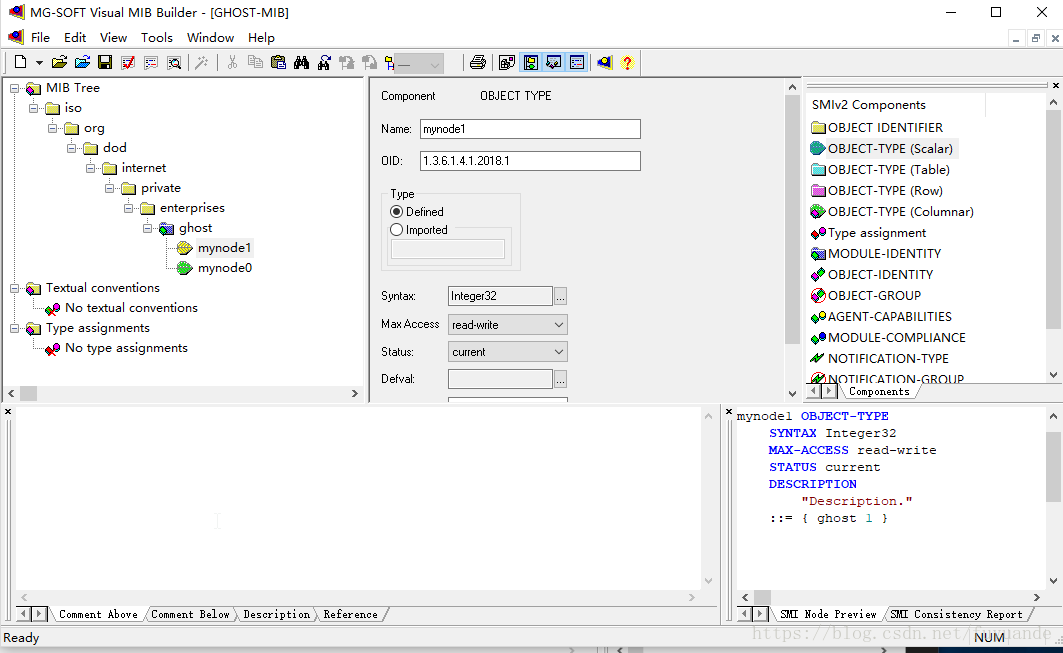Click the binoculars Find icon
The height and width of the screenshot is (653, 1063).
coord(301,62)
